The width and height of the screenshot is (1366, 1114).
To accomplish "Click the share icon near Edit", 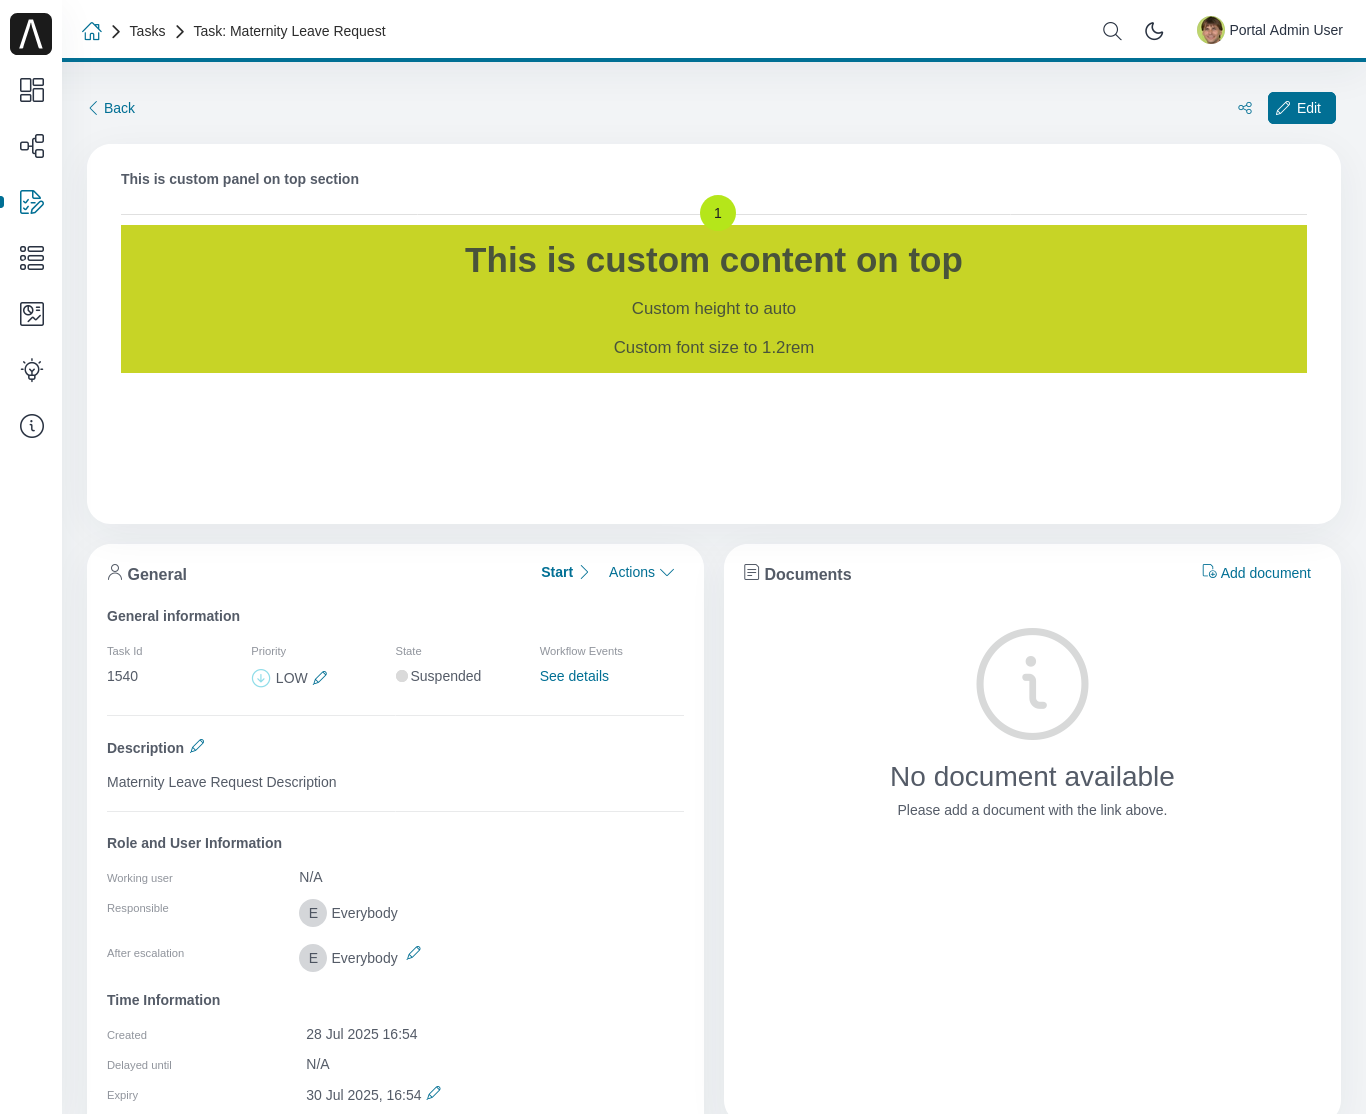I will point(1244,107).
